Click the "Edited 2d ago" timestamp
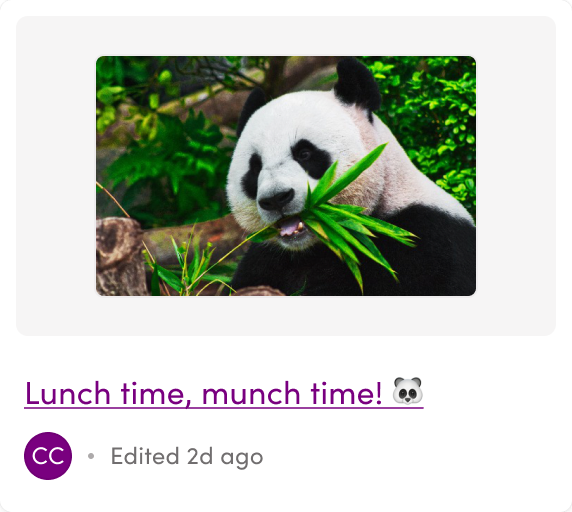The height and width of the screenshot is (512, 572). pyautogui.click(x=187, y=456)
